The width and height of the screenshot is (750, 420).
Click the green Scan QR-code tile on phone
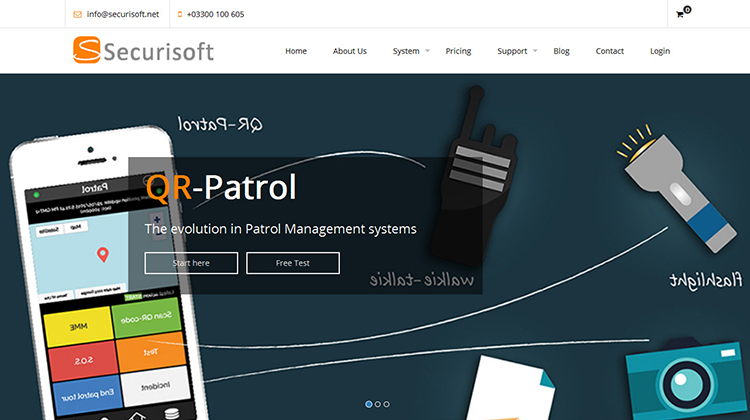coord(146,316)
